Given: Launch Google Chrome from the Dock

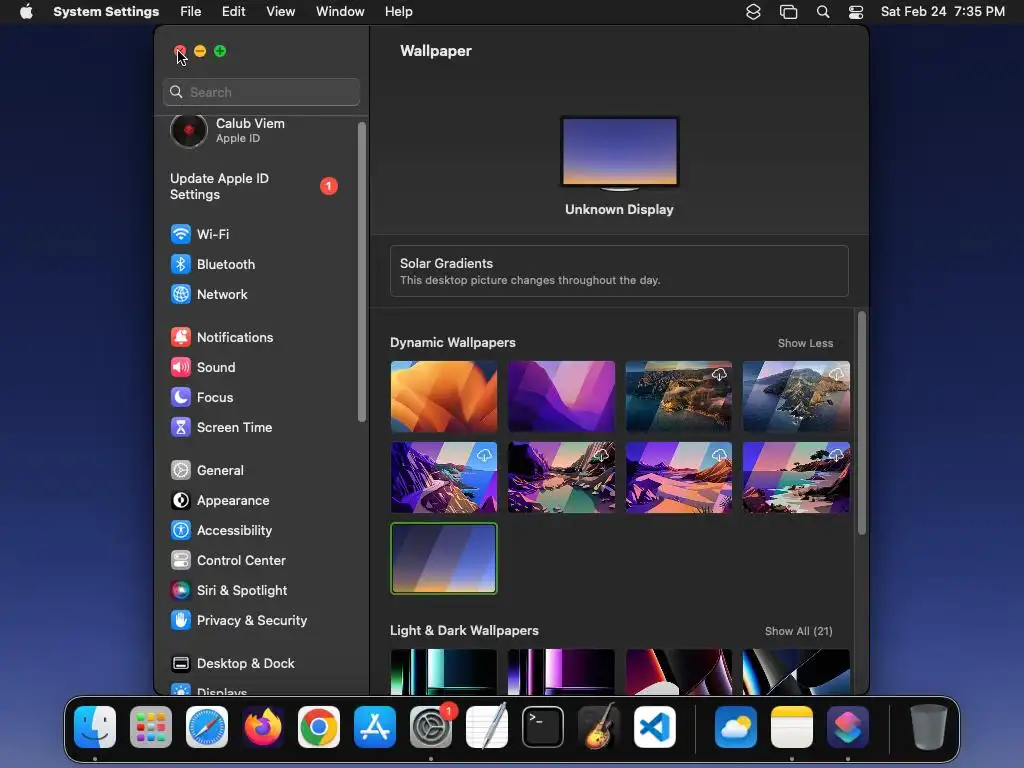Looking at the screenshot, I should tap(319, 727).
